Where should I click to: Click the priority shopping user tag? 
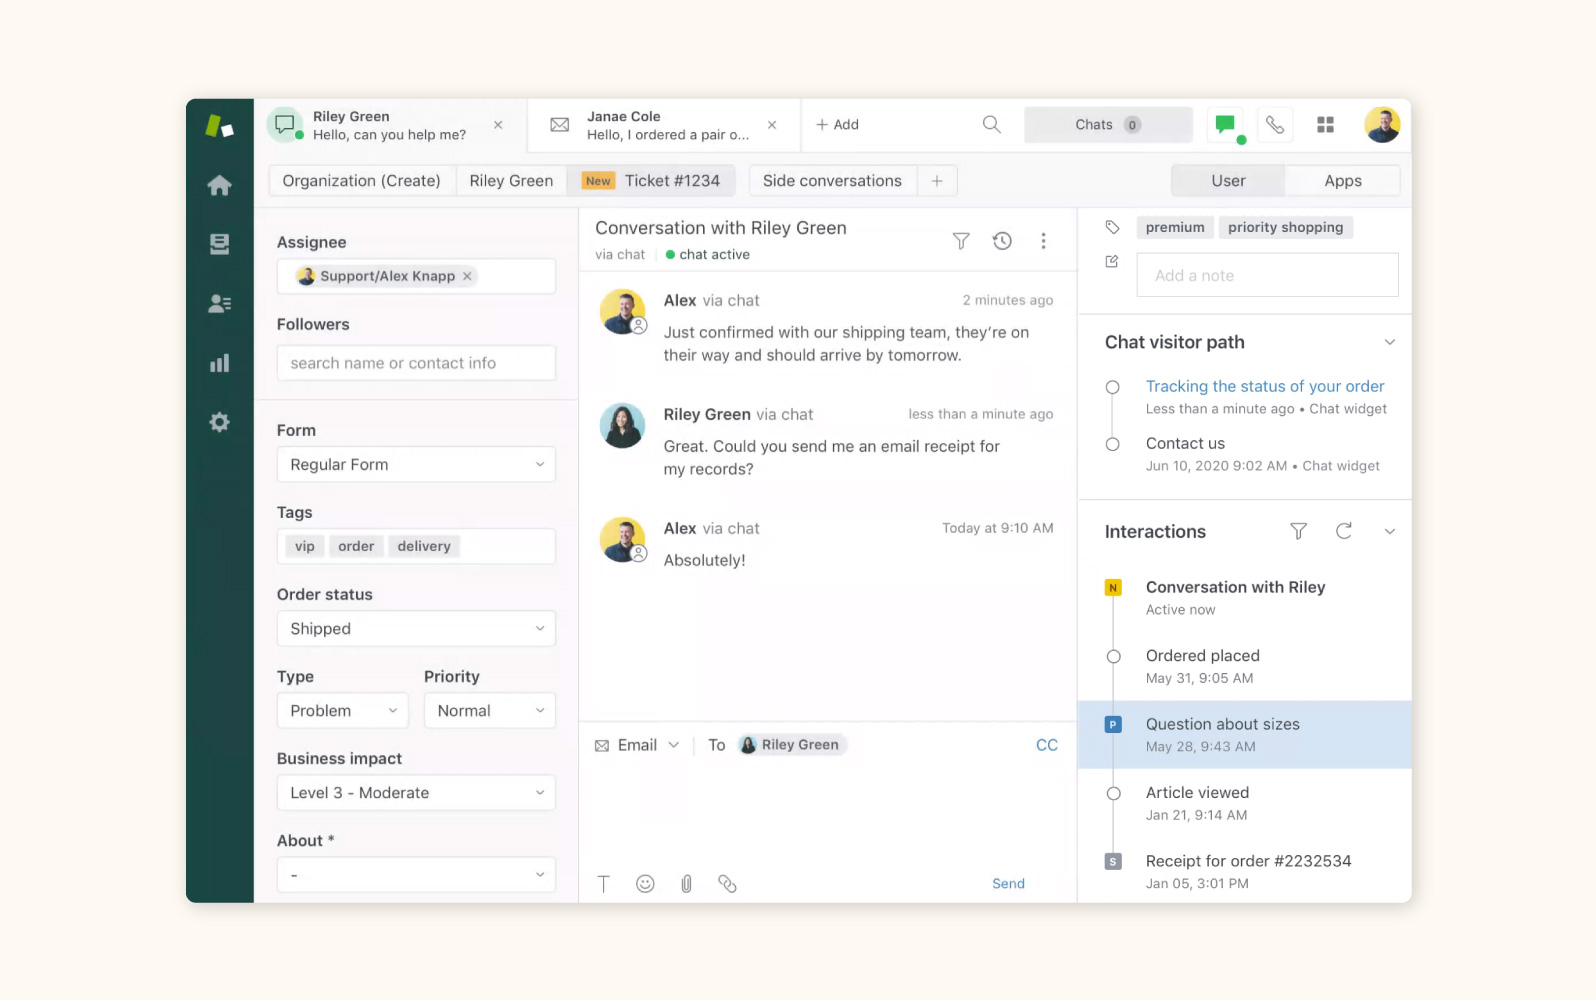[x=1286, y=227]
